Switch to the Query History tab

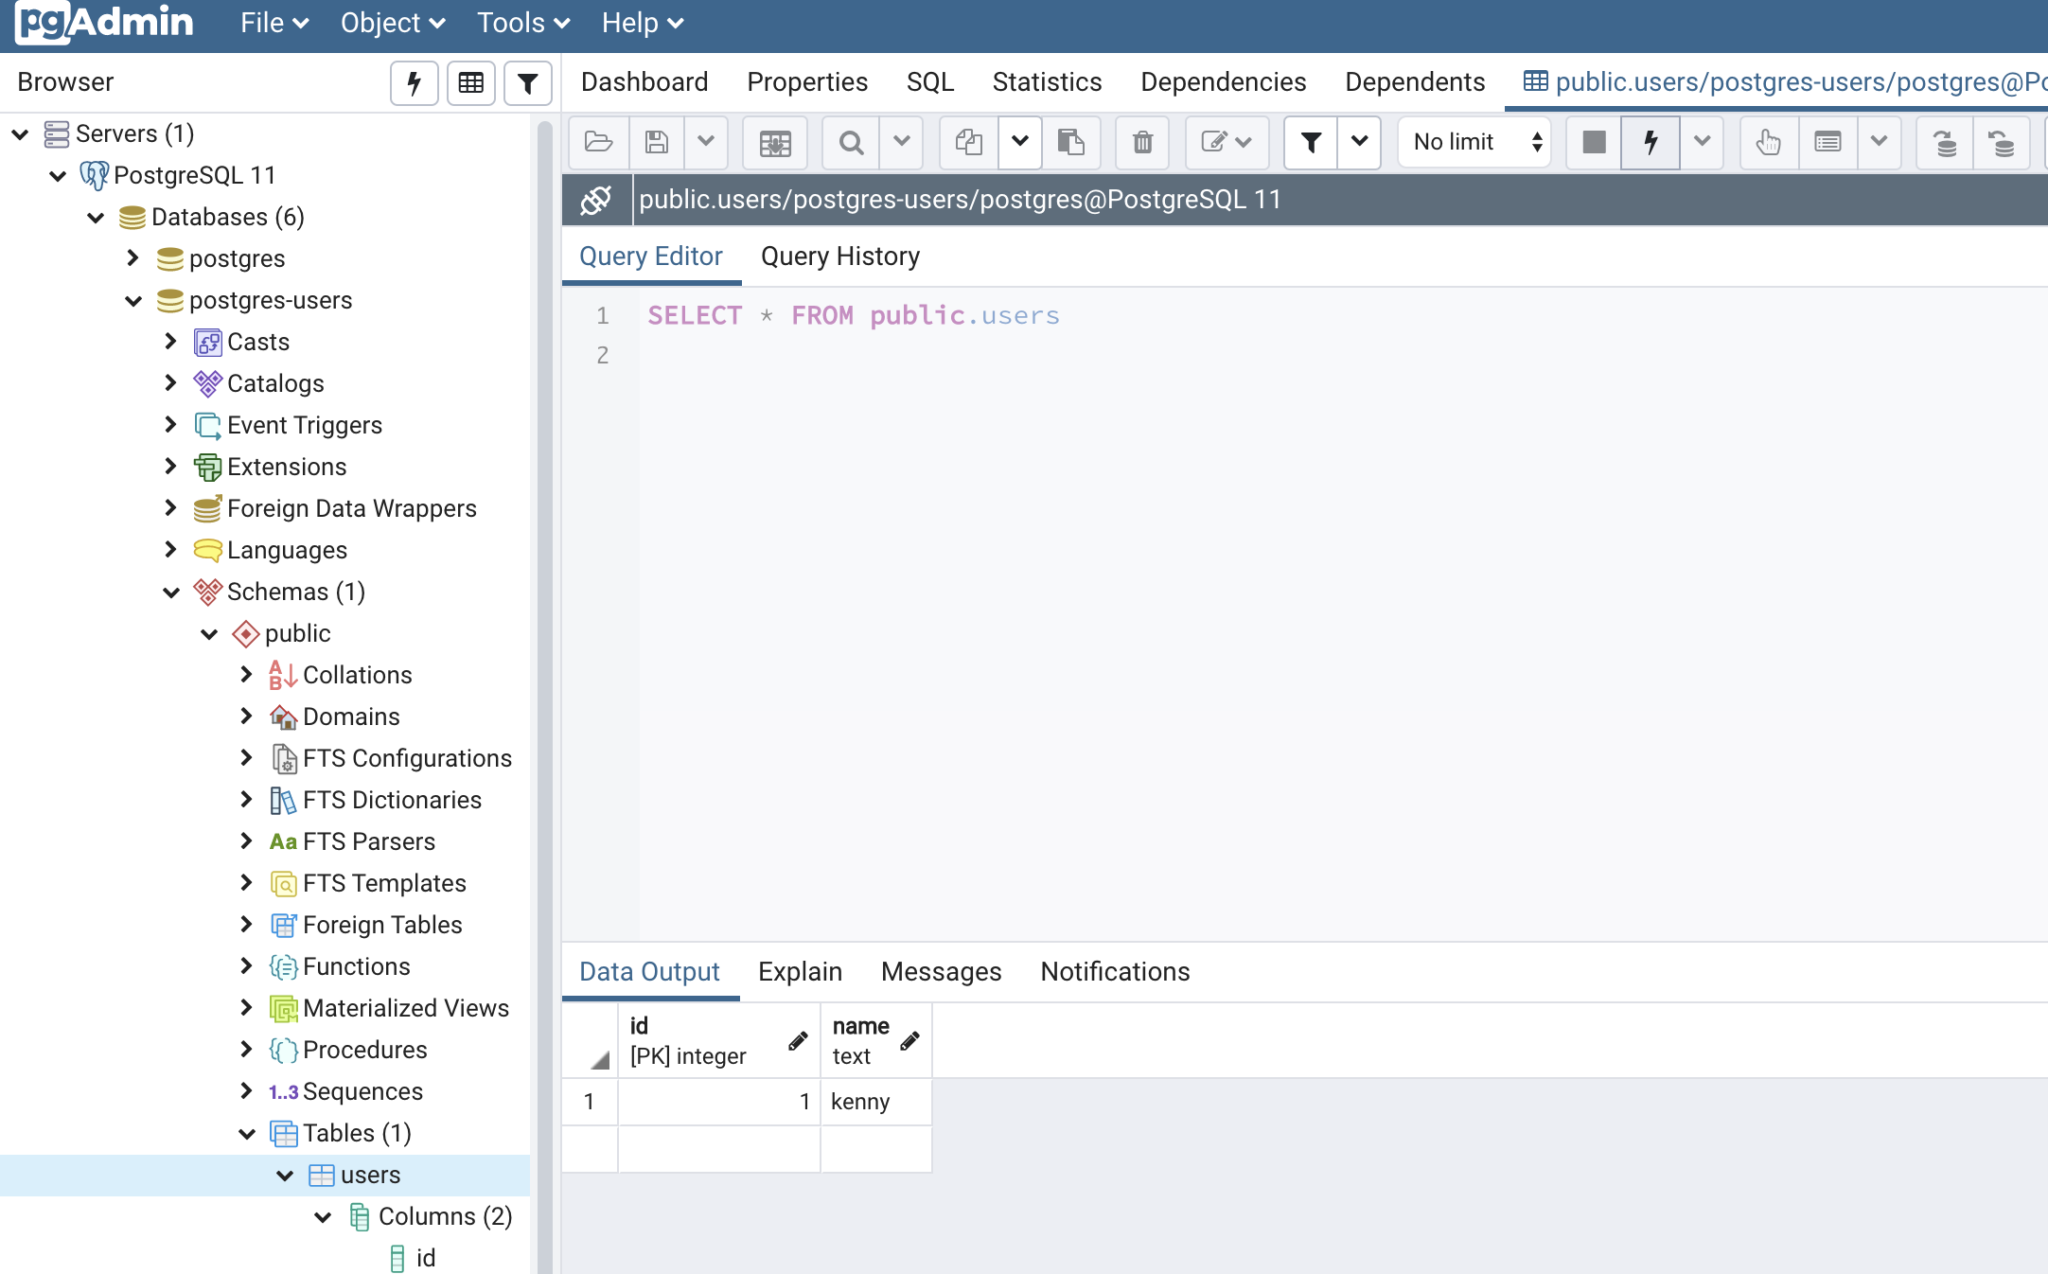840,256
